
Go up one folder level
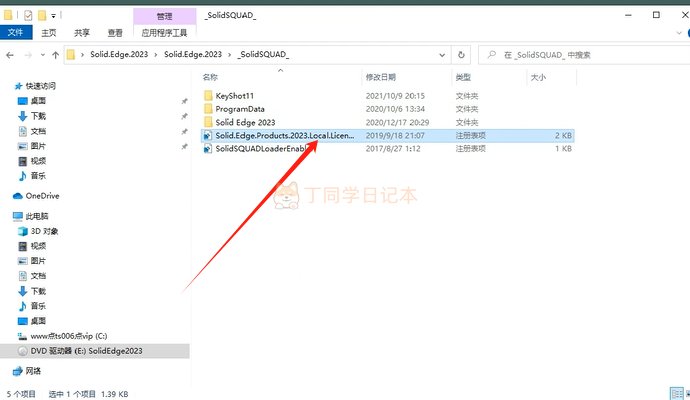(55, 55)
